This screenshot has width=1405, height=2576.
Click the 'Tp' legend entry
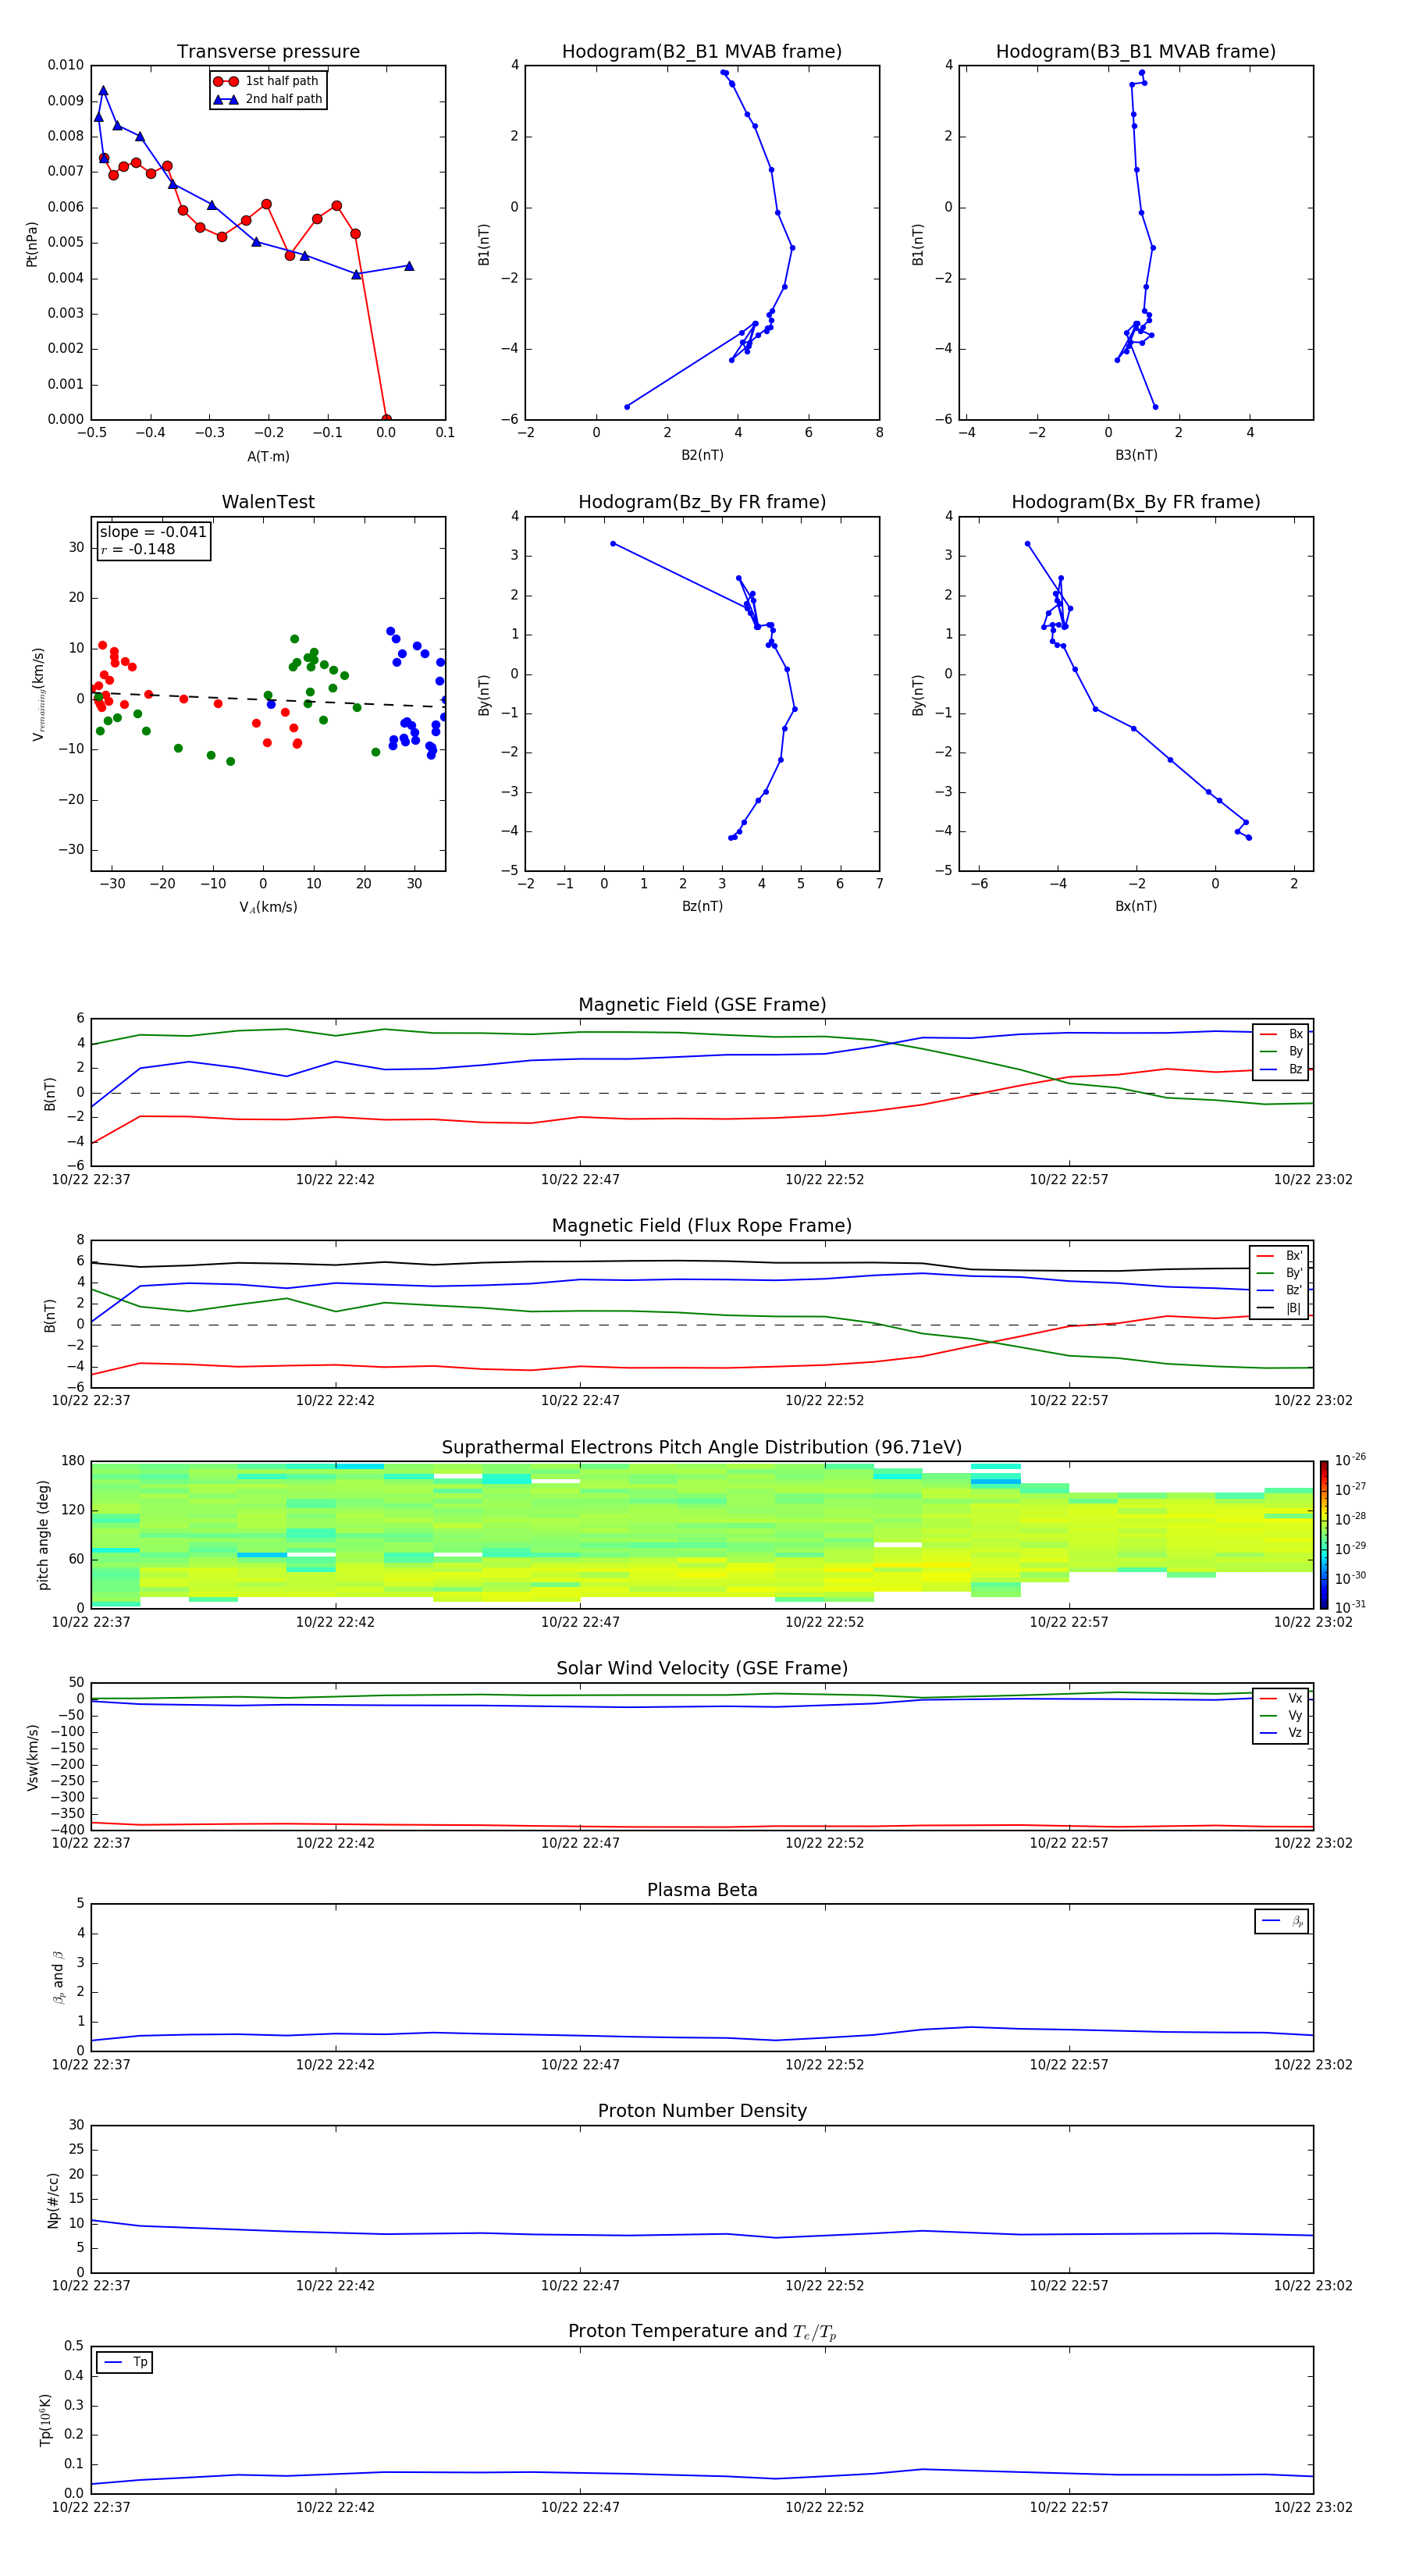coord(125,2362)
